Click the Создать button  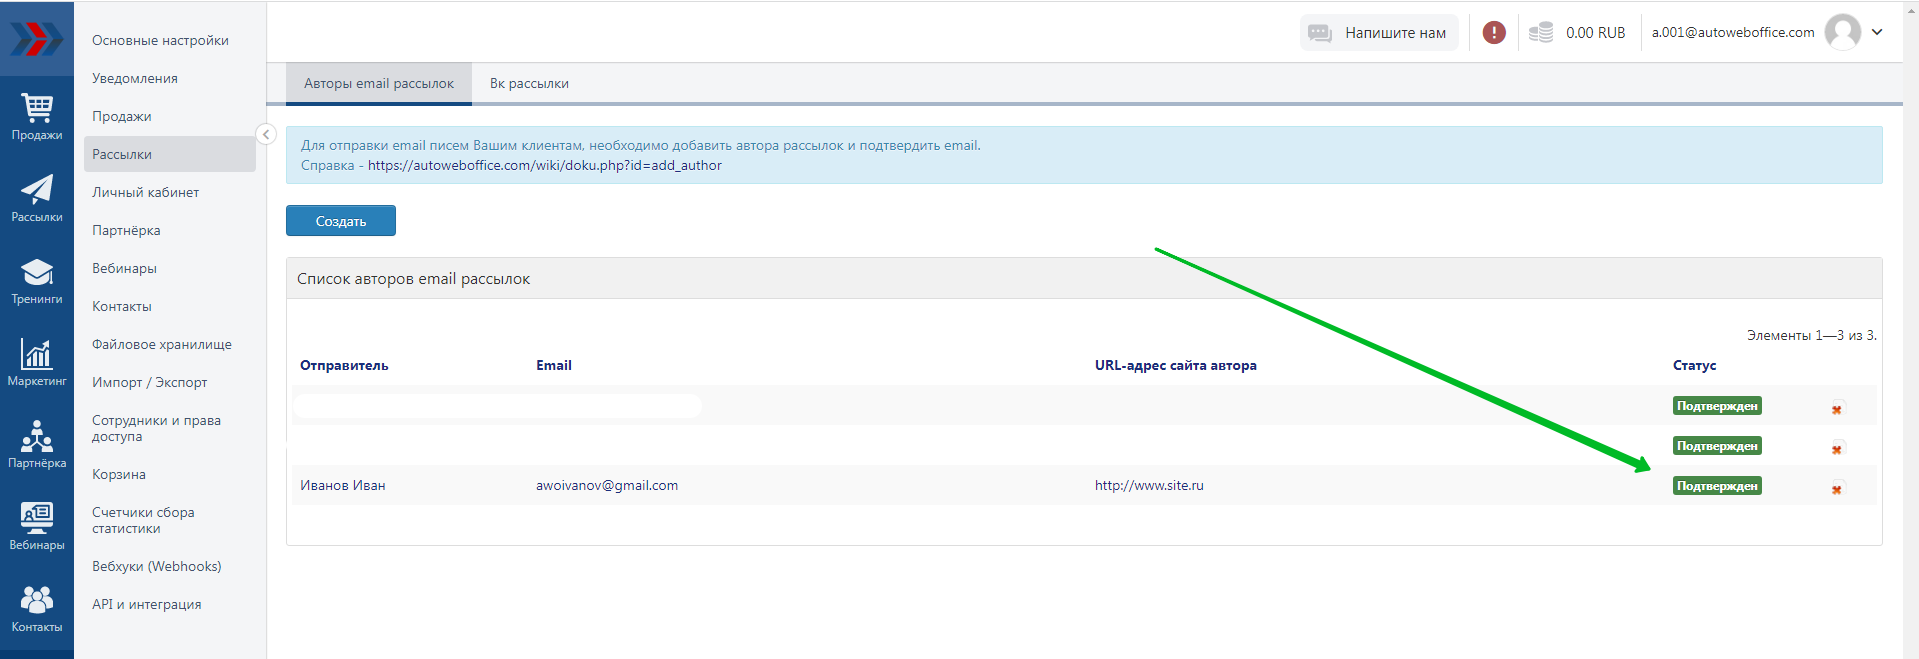[341, 221]
